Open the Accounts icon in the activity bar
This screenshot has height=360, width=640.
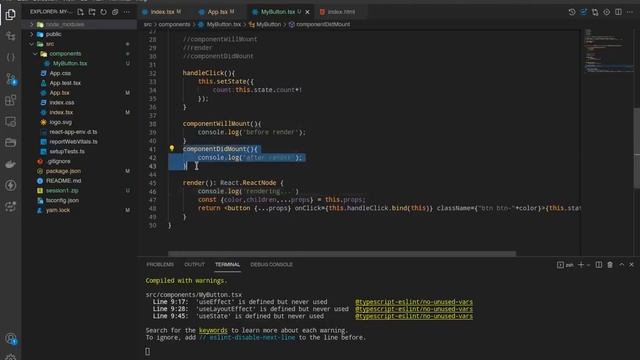point(11,339)
